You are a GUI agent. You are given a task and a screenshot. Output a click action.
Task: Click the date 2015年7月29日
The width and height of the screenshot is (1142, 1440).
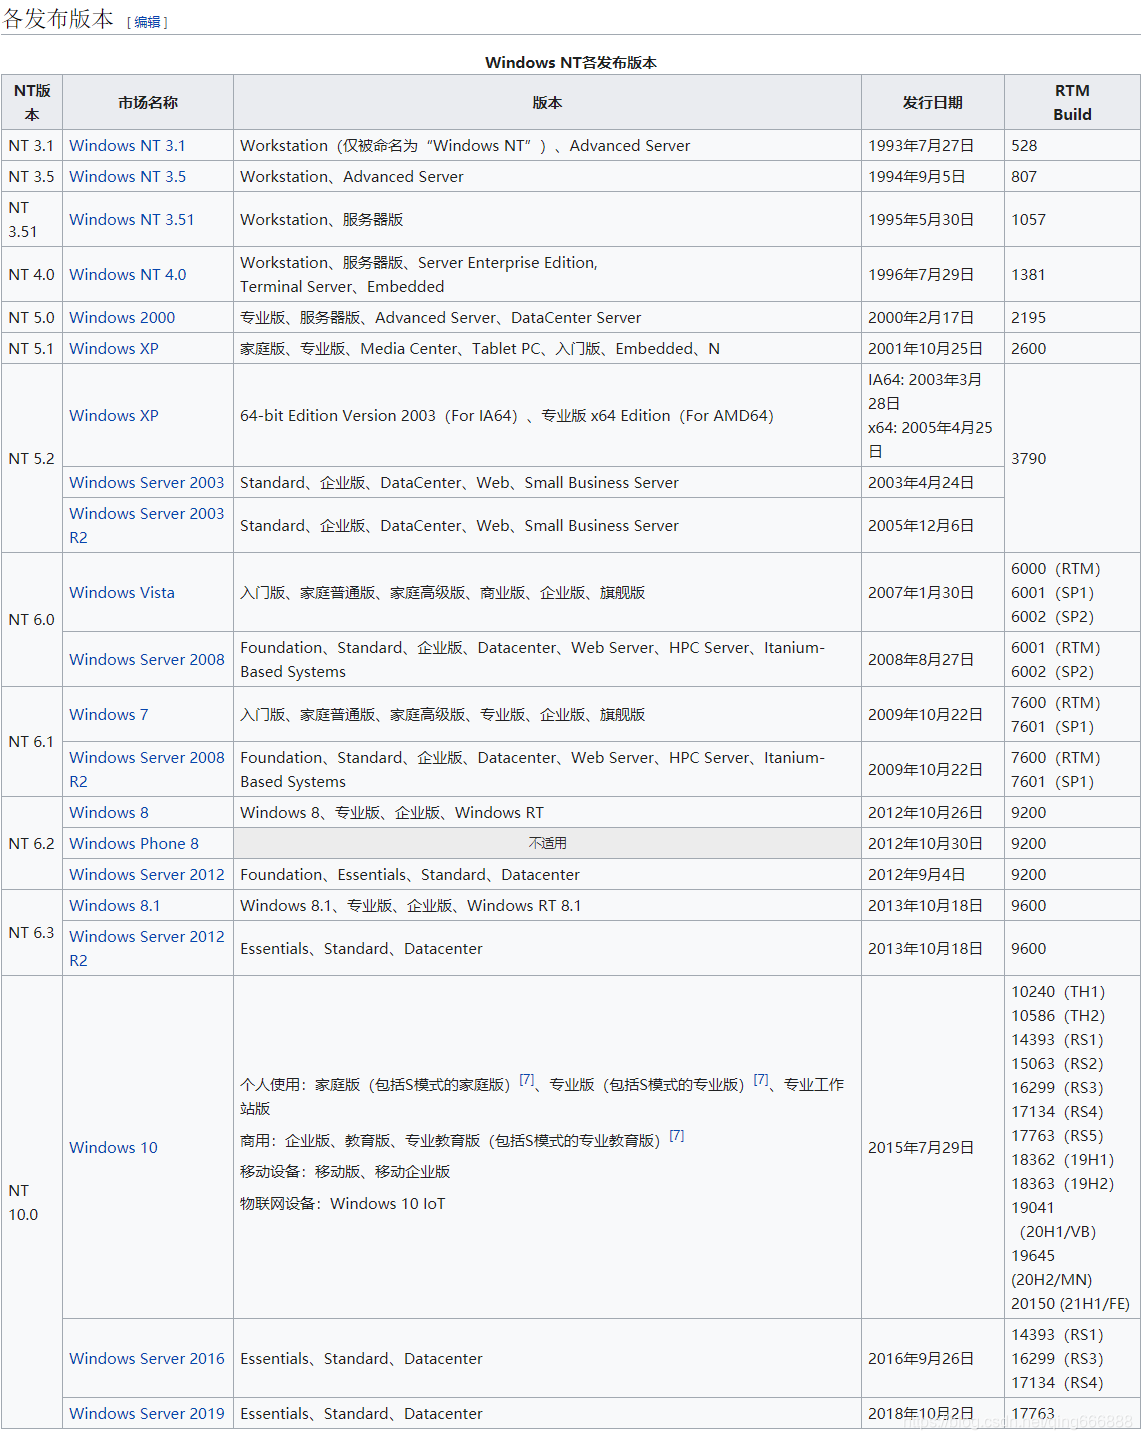click(x=921, y=1147)
